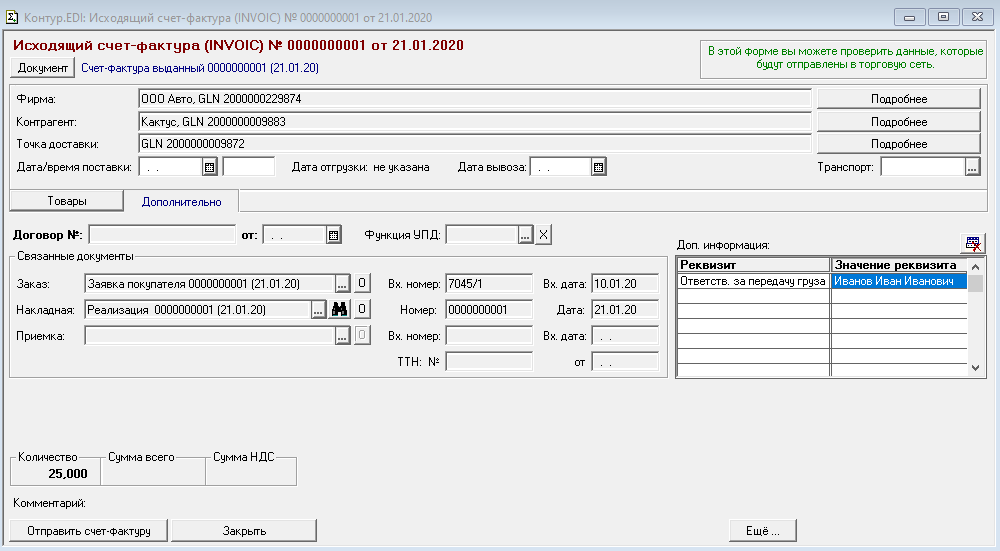The height and width of the screenshot is (551, 1000).
Task: Open Транспорт selection ellipsis button
Action: click(972, 167)
